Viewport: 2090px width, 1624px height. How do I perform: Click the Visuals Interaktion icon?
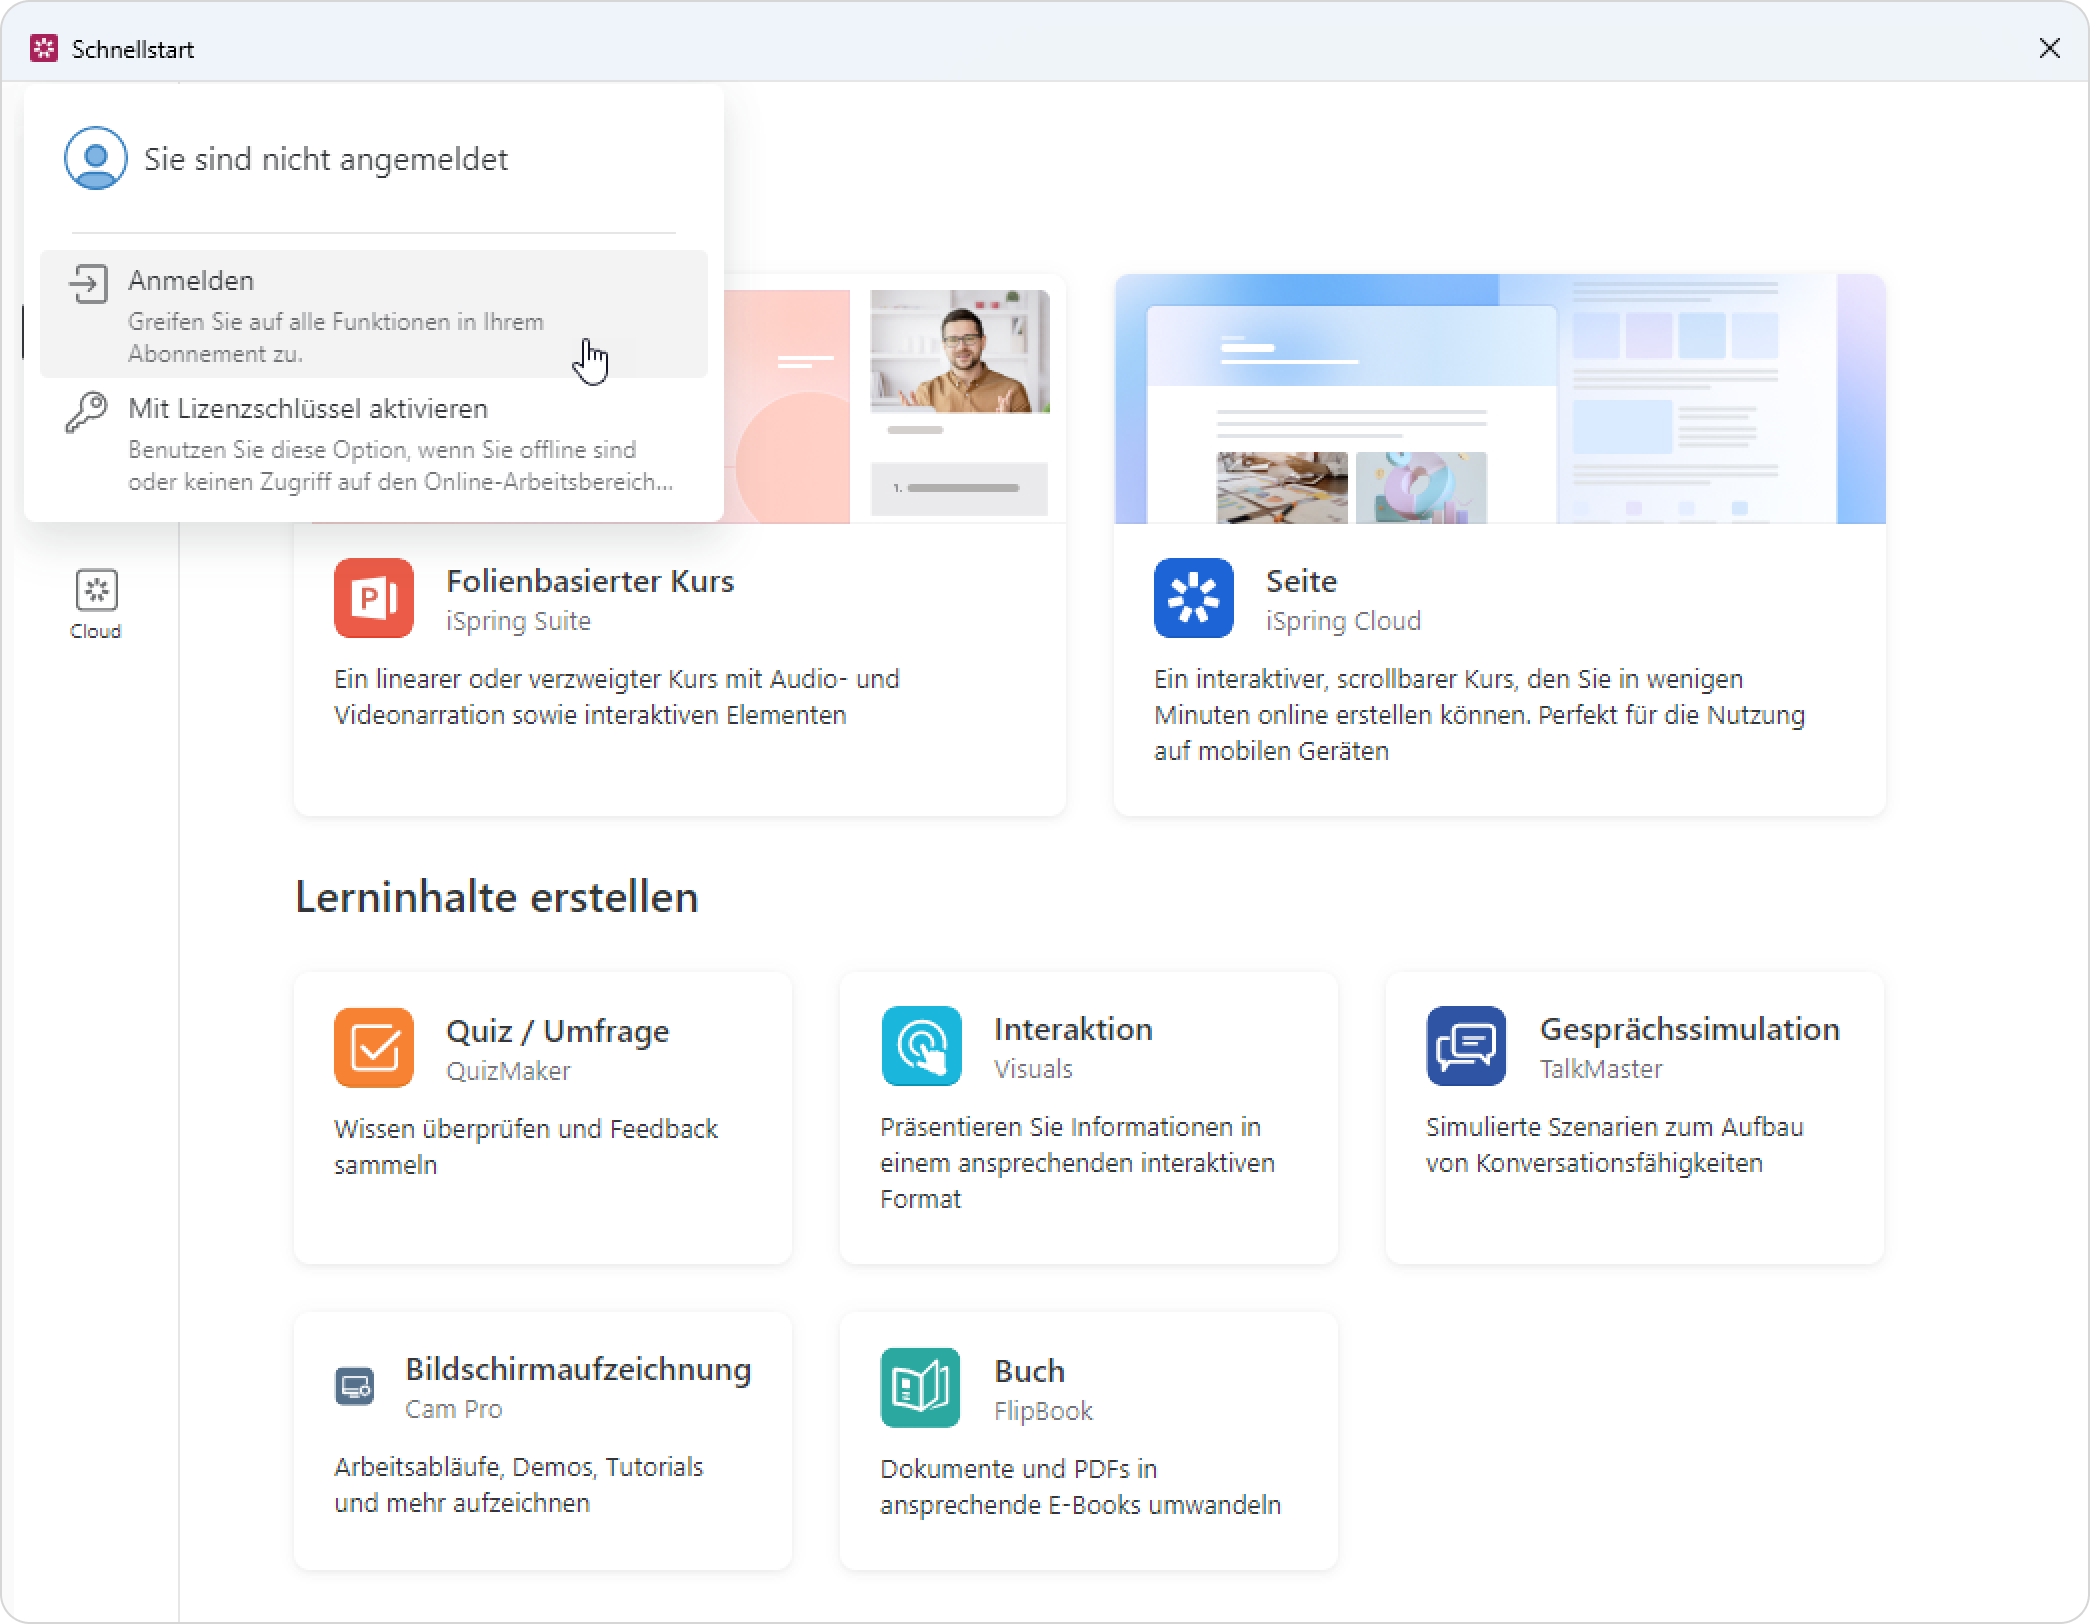[921, 1046]
